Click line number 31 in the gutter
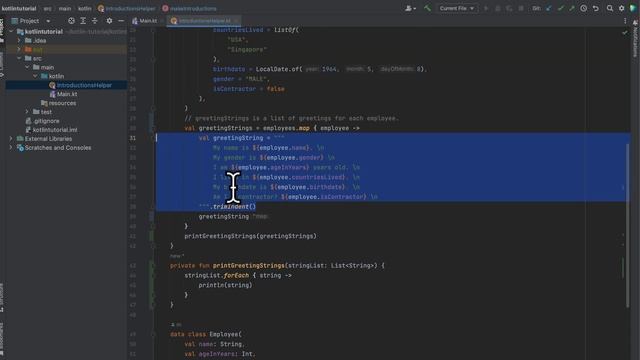This screenshot has height=360, width=640. pyautogui.click(x=133, y=138)
